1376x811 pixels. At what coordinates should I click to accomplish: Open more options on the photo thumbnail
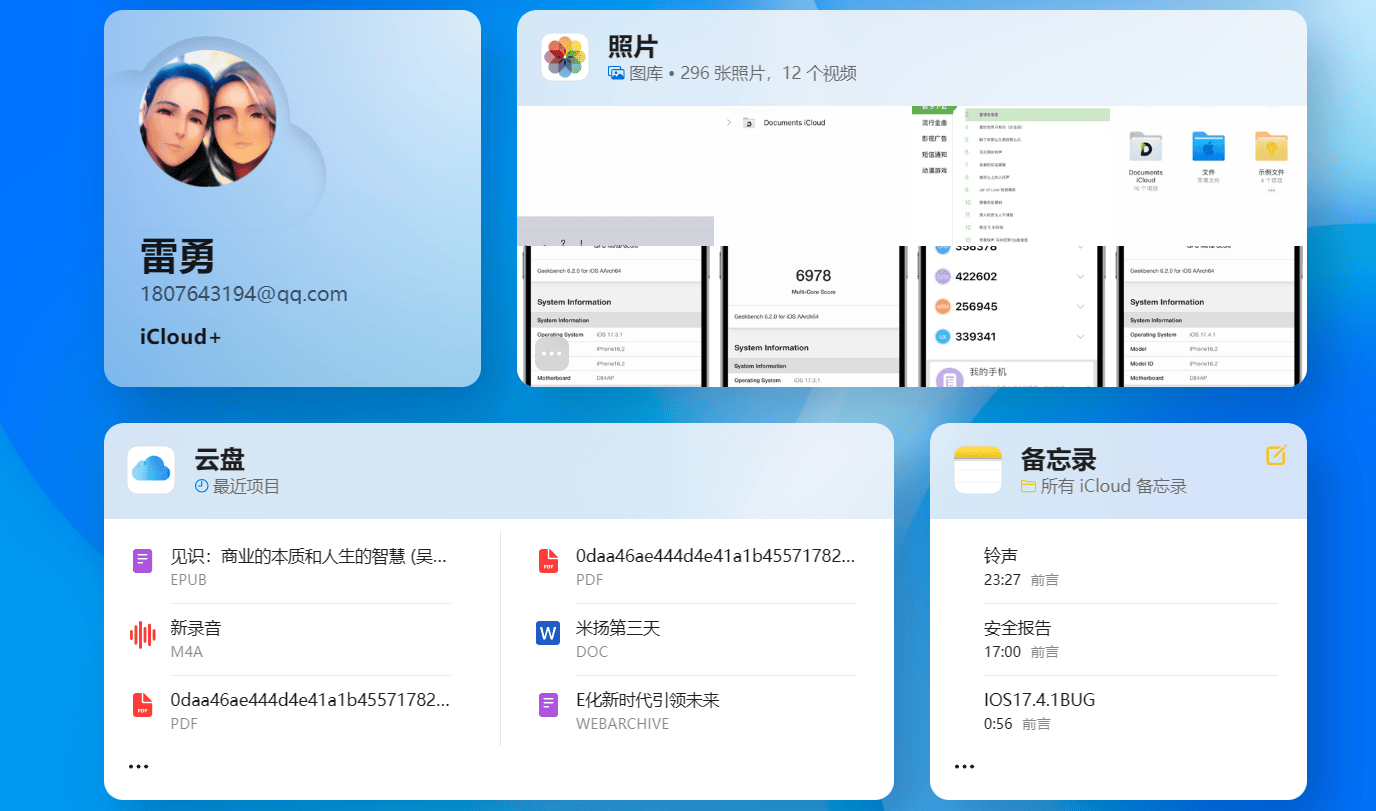[x=552, y=354]
